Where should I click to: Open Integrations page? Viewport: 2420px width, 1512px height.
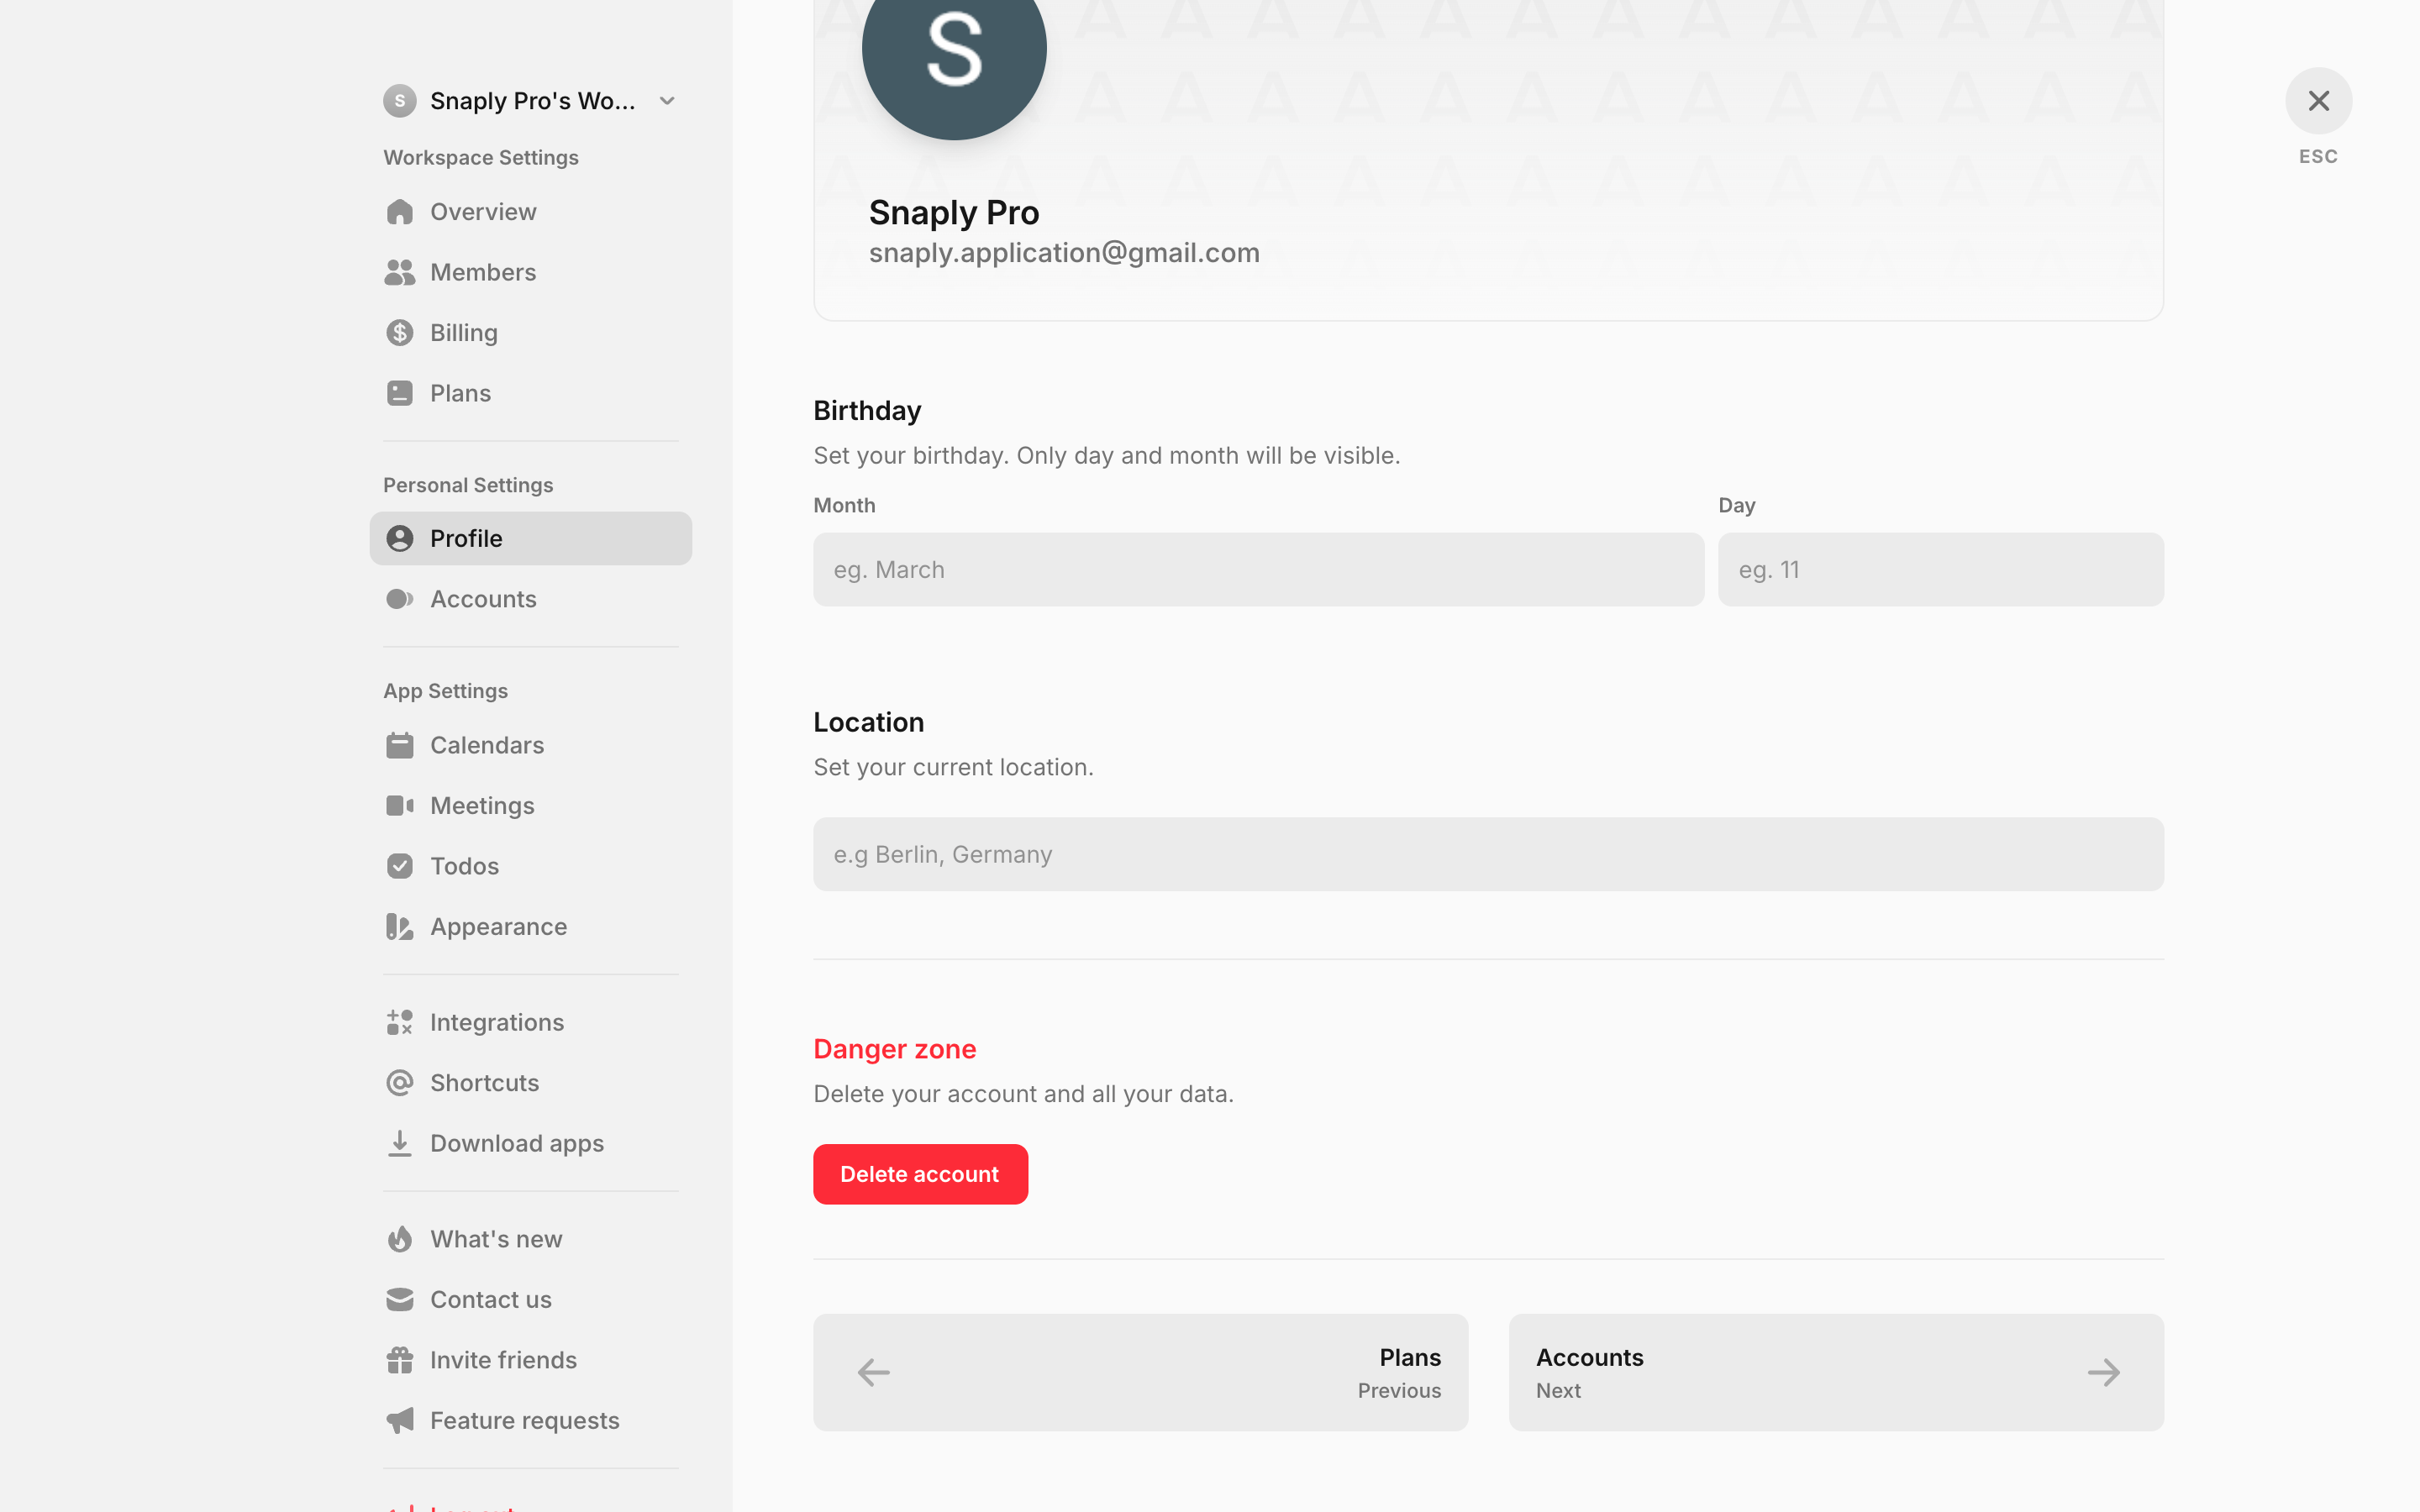(530, 1022)
